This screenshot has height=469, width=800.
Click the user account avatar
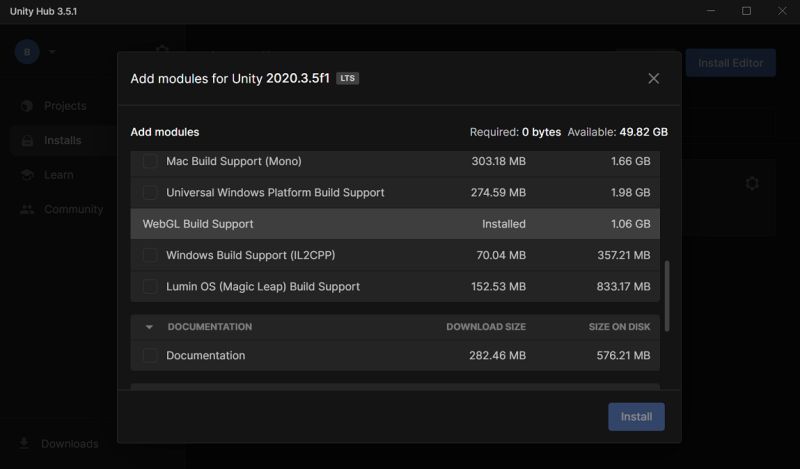click(x=27, y=52)
